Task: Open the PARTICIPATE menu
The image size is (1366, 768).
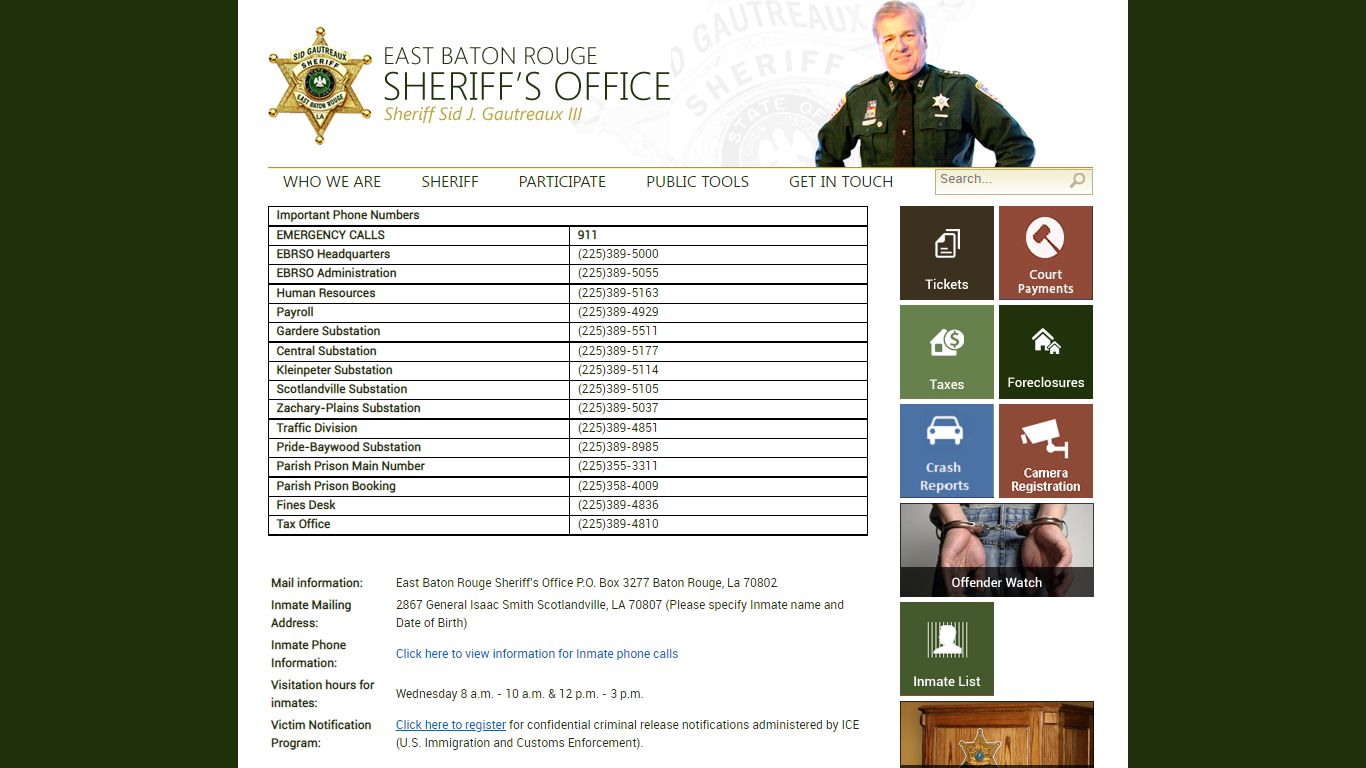Action: pos(562,182)
